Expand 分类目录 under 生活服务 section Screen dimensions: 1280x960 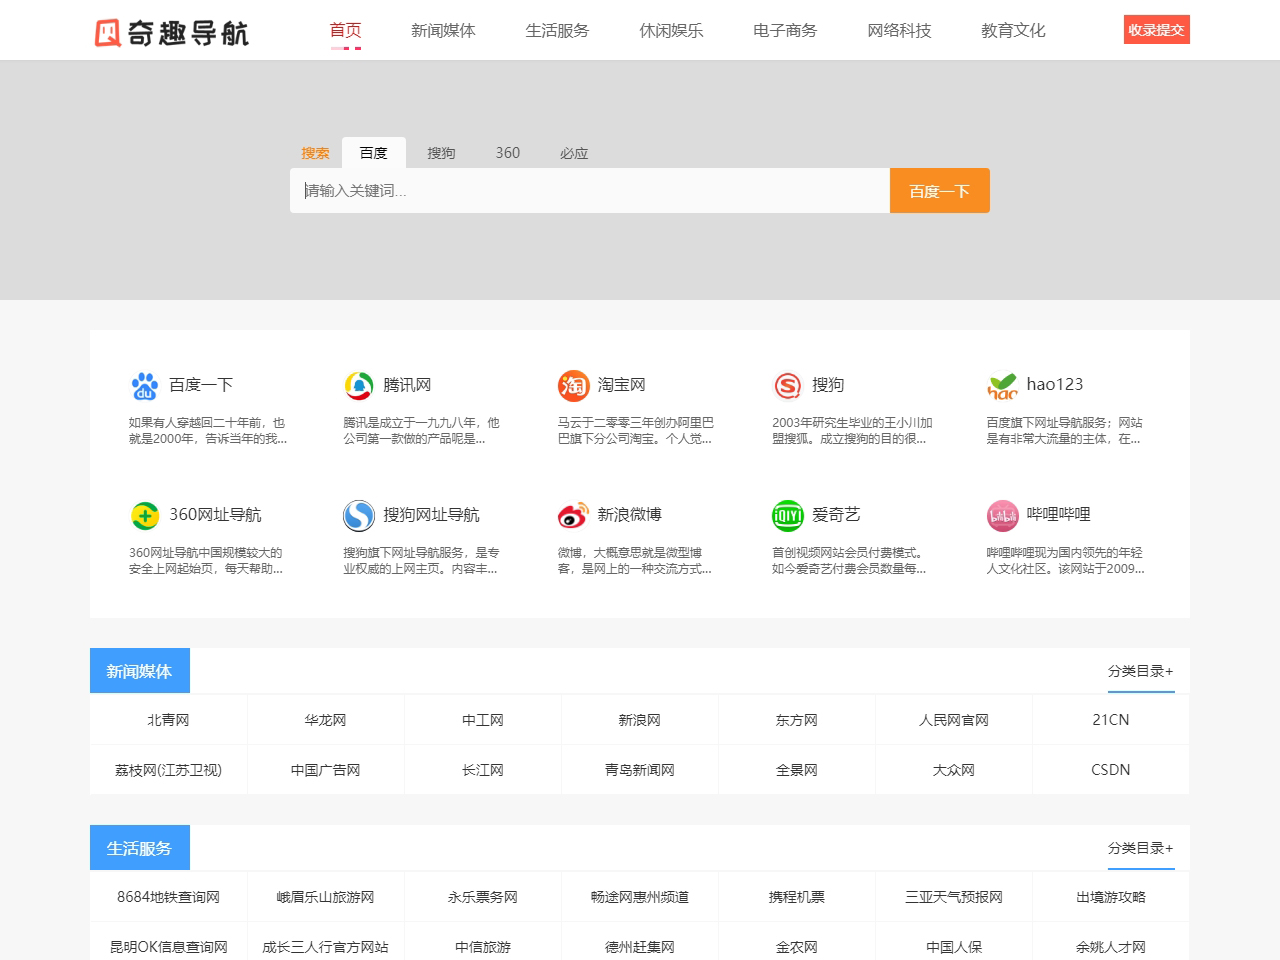click(x=1140, y=849)
